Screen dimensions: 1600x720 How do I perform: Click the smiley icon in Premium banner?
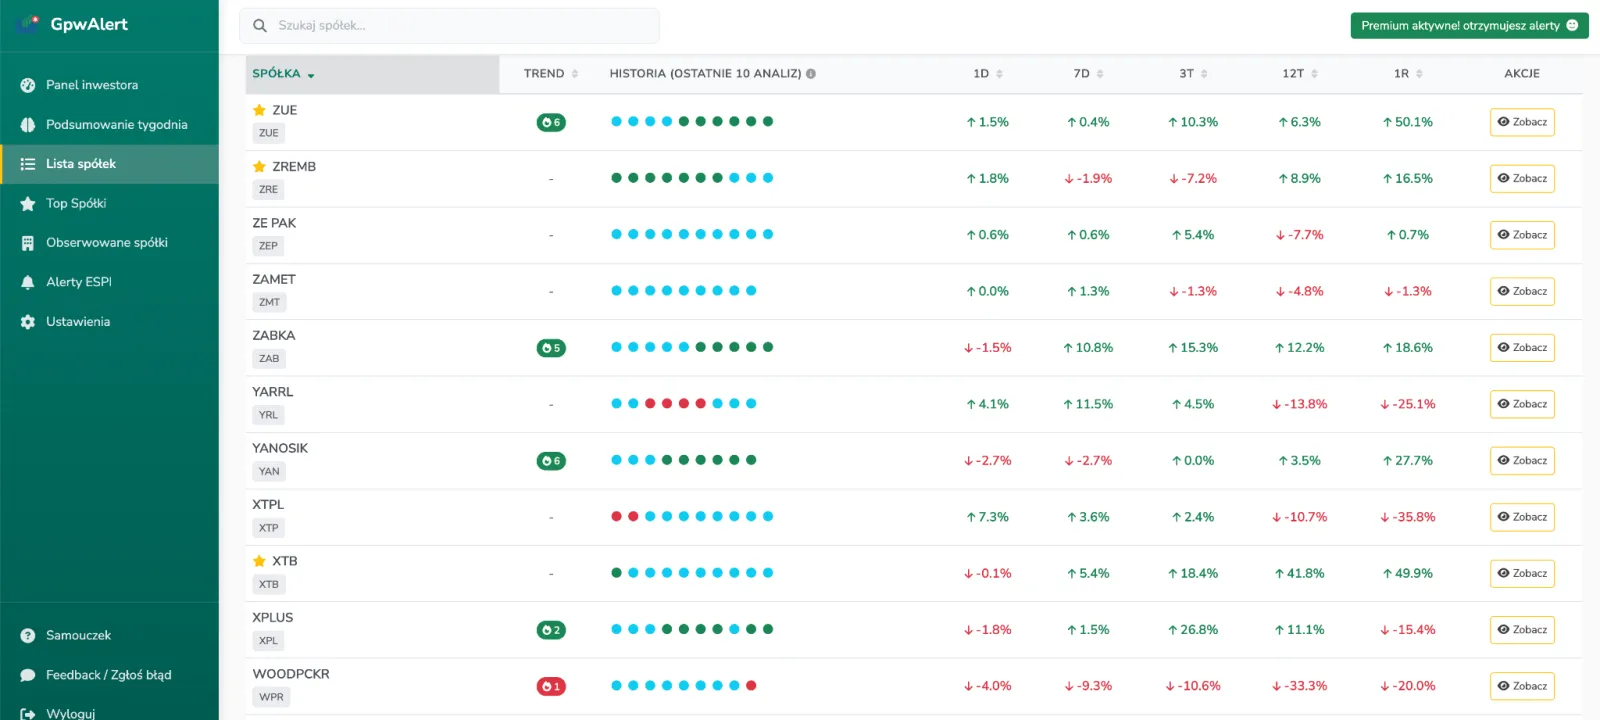1572,26
